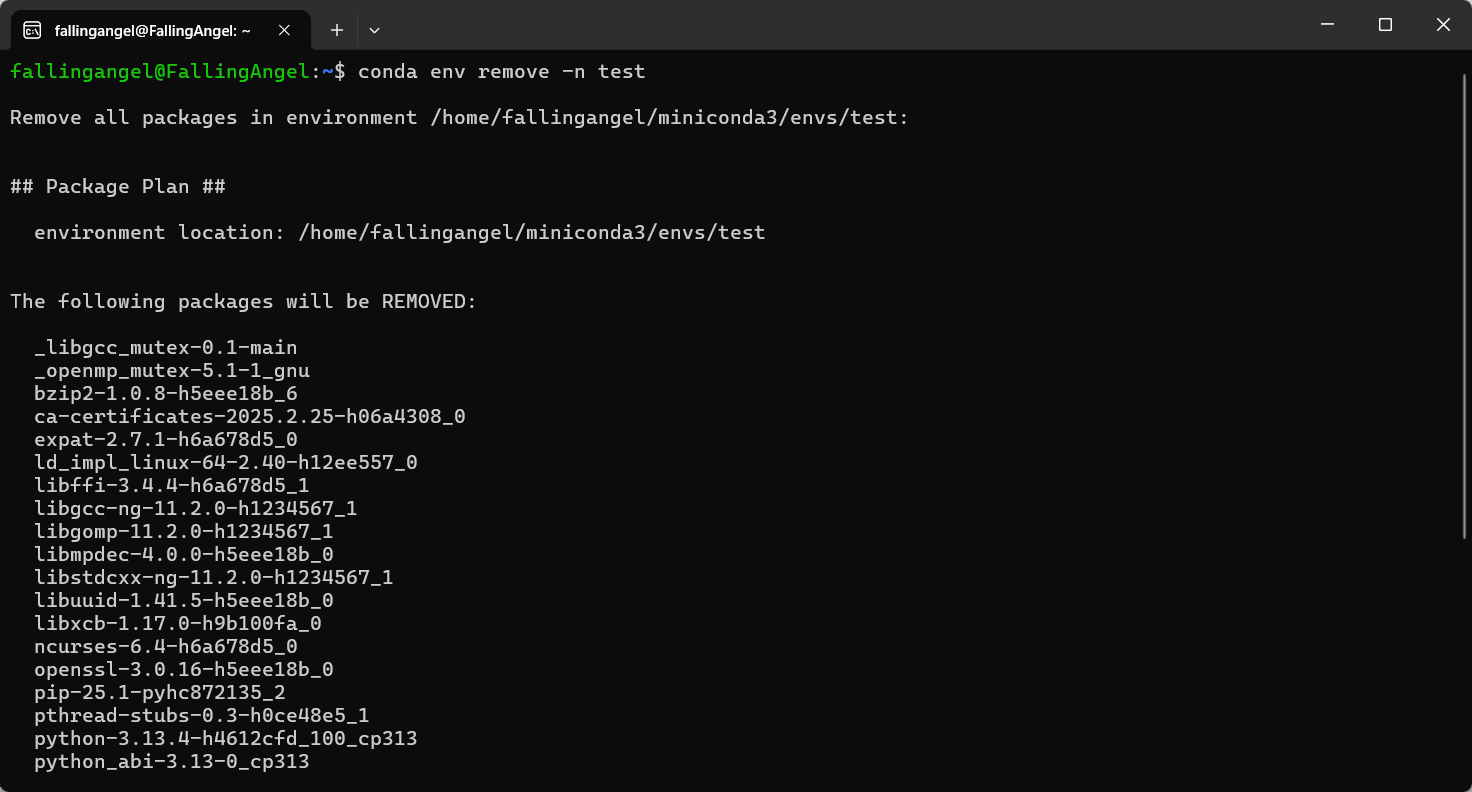The image size is (1472, 792).
Task: Click the '## Package Plan ##' line
Action: [118, 186]
